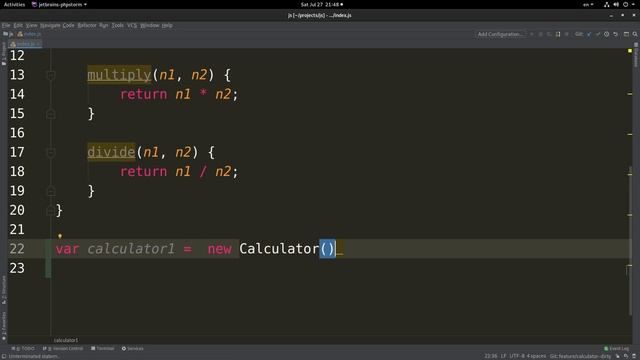Open the Database side panel tab
Image resolution: width=640 pixels, height=360 pixels.
click(x=636, y=55)
